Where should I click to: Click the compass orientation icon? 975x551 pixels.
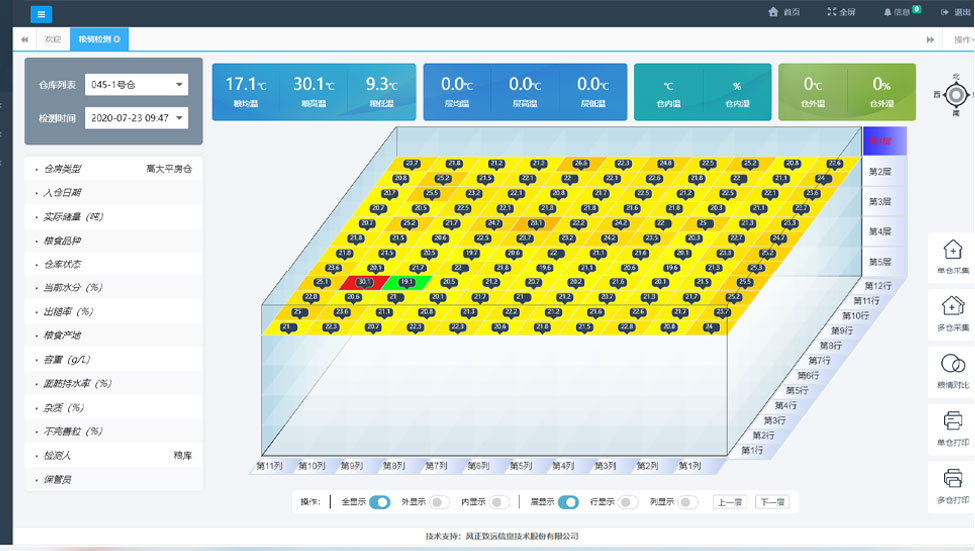point(956,95)
